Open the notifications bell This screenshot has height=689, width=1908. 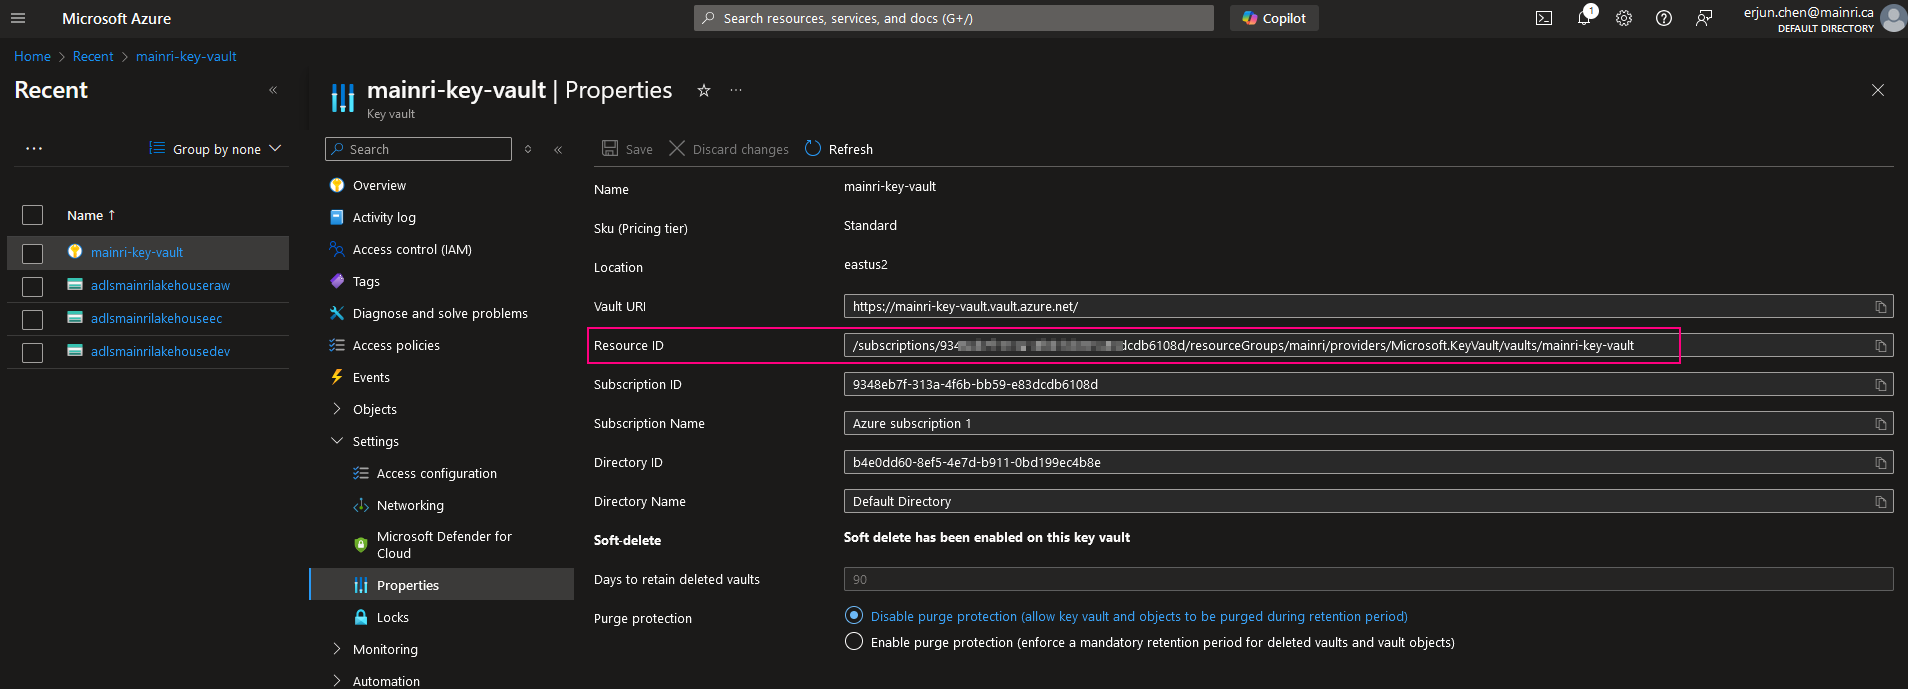[1584, 18]
